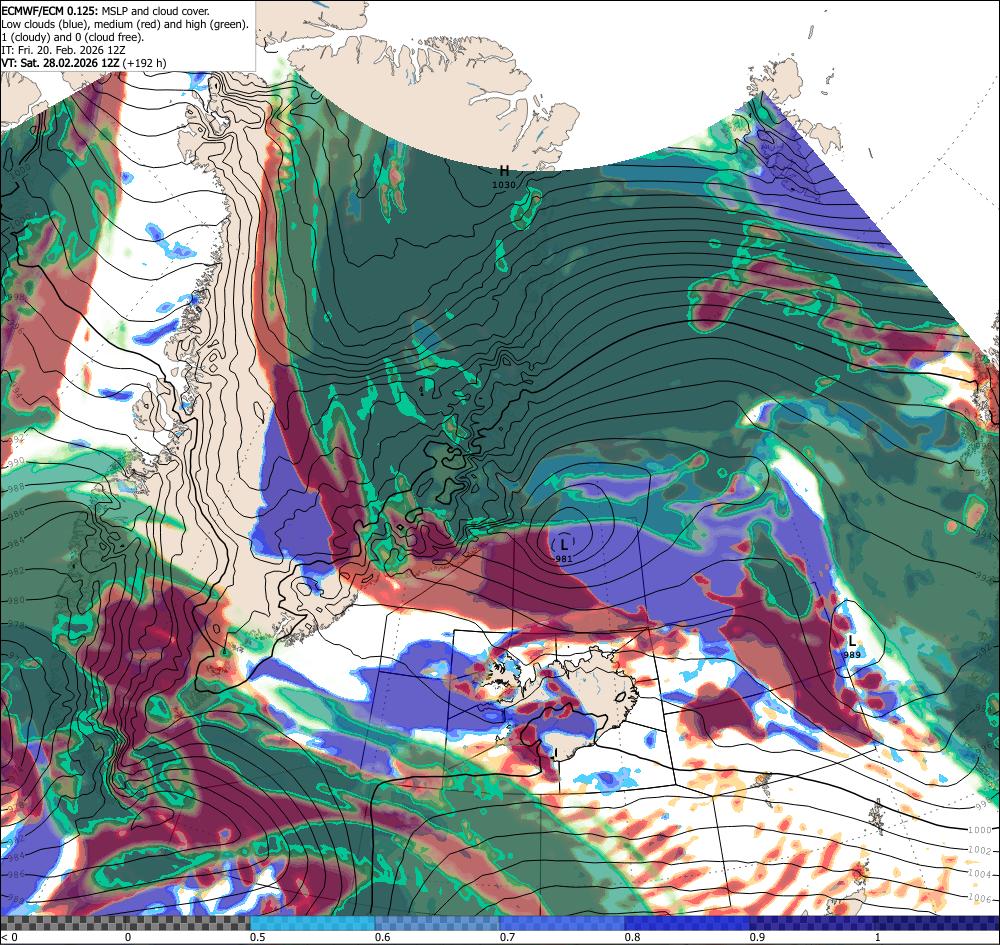Select the 0.7 legend color segment
This screenshot has width=1000, height=945.
(562, 923)
